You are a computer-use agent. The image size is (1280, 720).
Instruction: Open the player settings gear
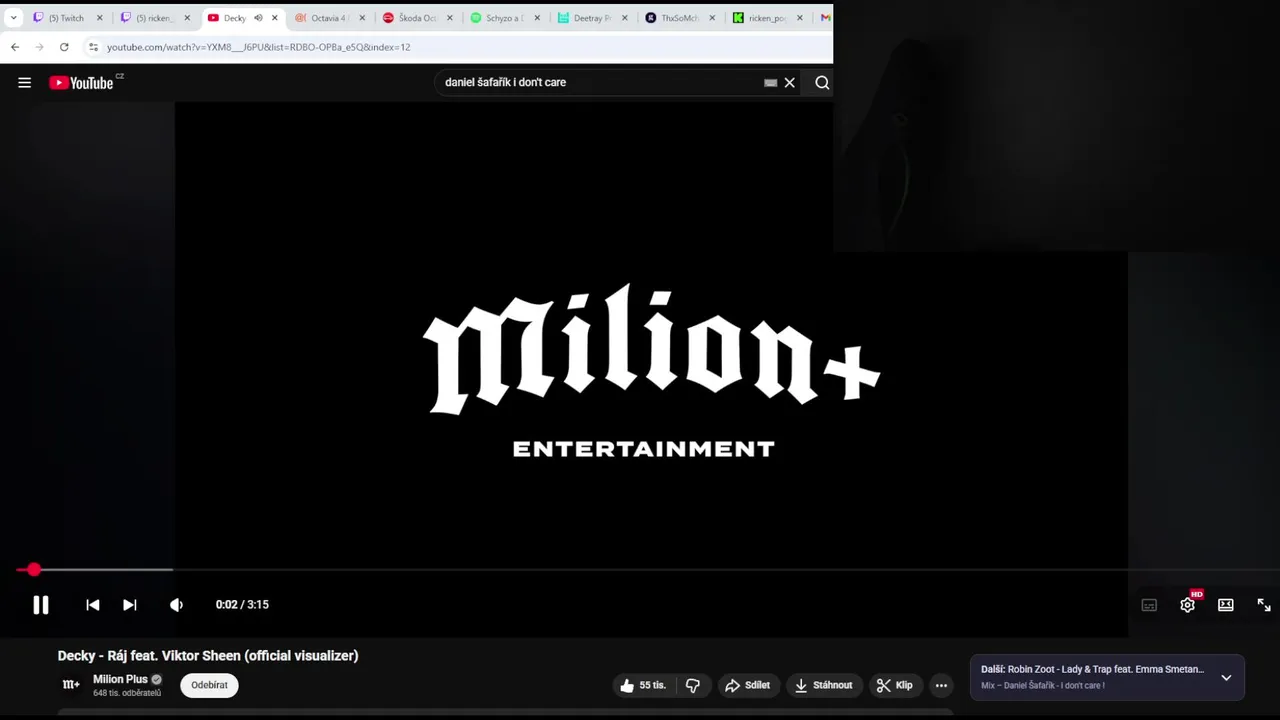[1187, 605]
